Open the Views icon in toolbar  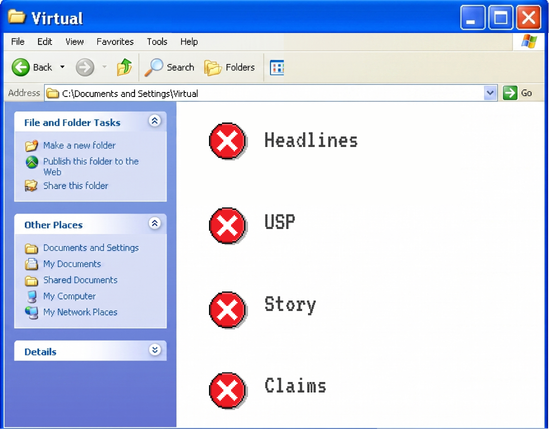[277, 68]
